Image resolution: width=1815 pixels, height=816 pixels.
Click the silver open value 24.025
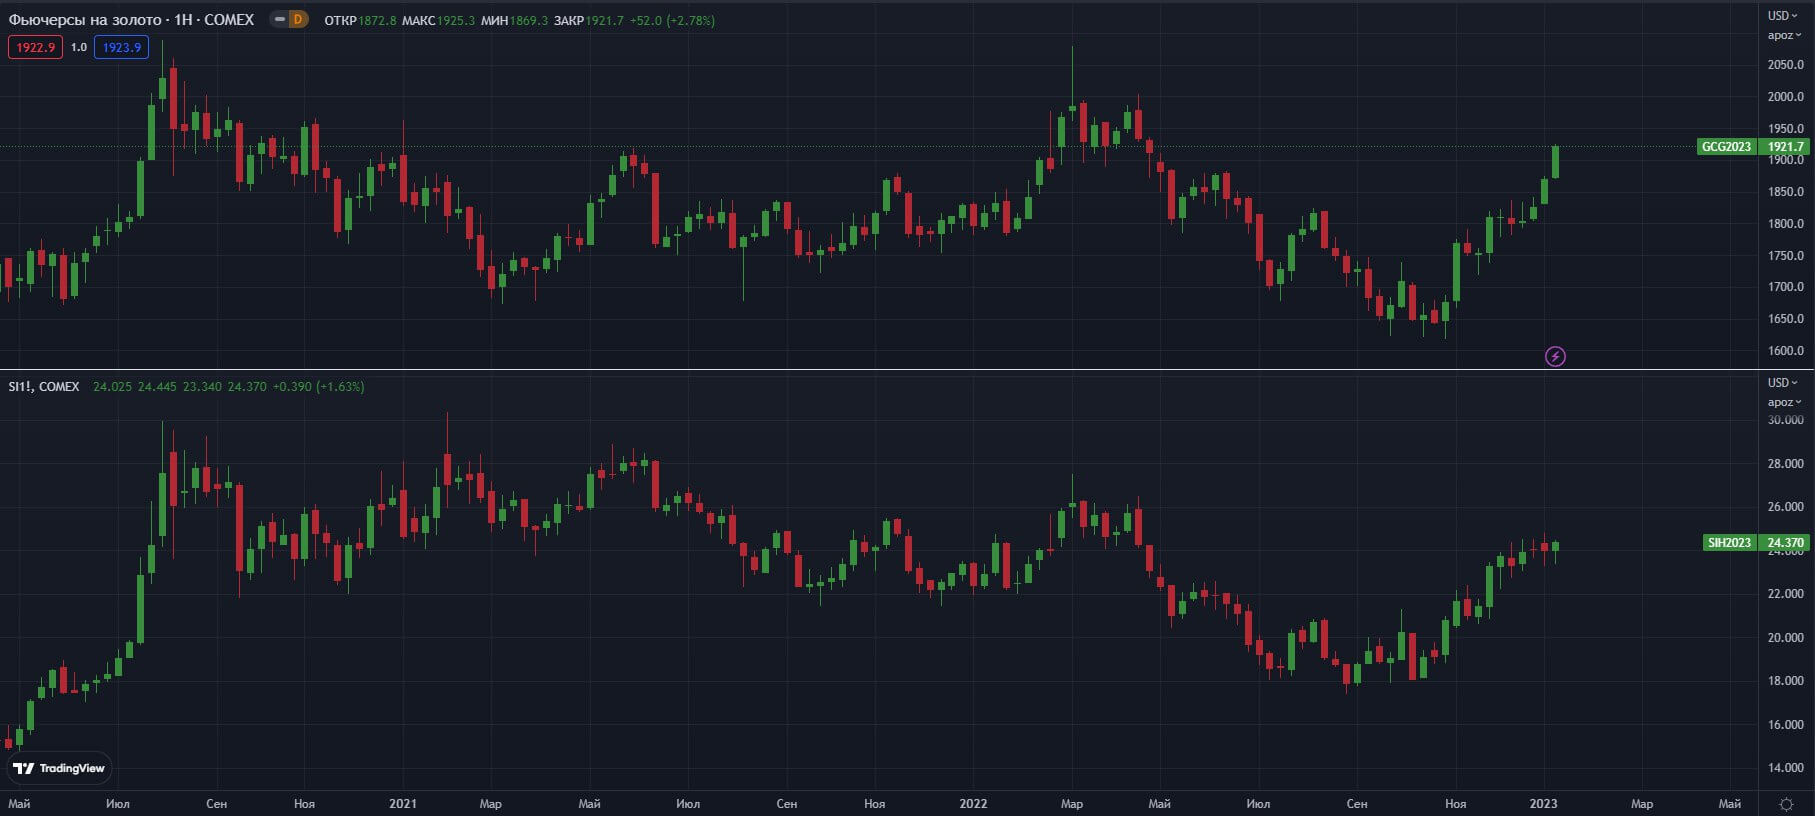tap(112, 386)
